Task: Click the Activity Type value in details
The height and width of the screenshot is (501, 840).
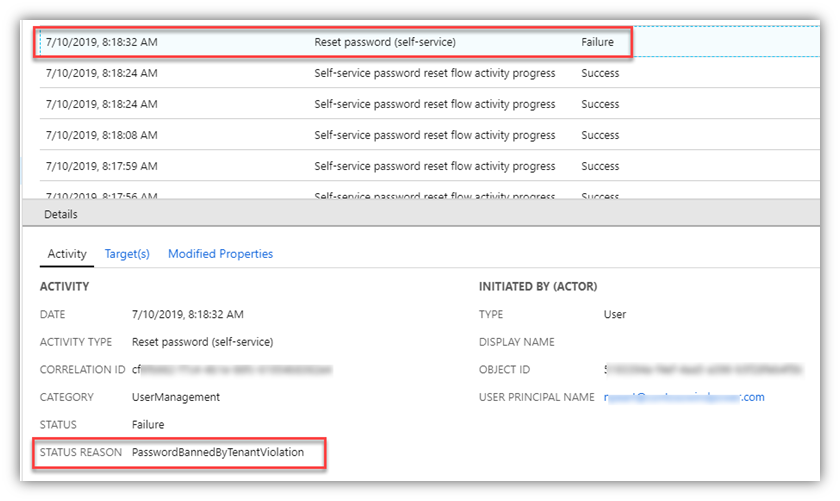Action: 202,342
